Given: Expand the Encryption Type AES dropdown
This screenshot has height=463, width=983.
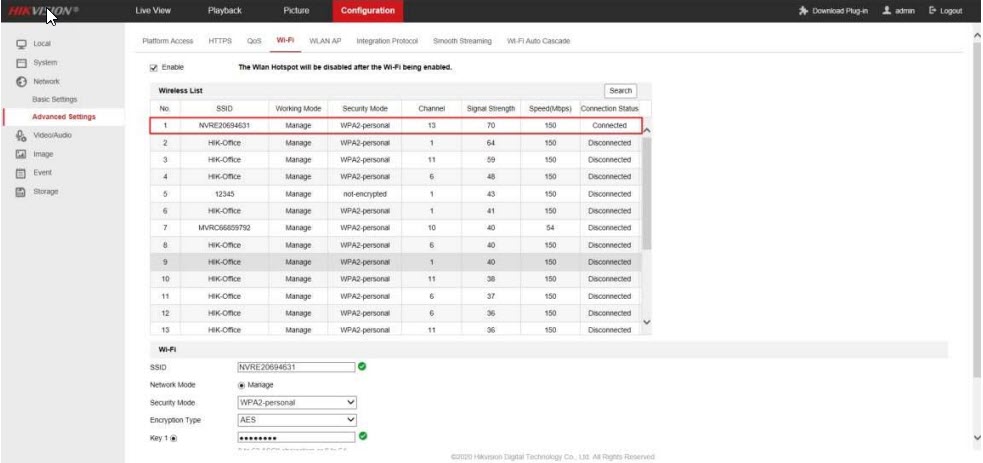Looking at the screenshot, I should 296,420.
